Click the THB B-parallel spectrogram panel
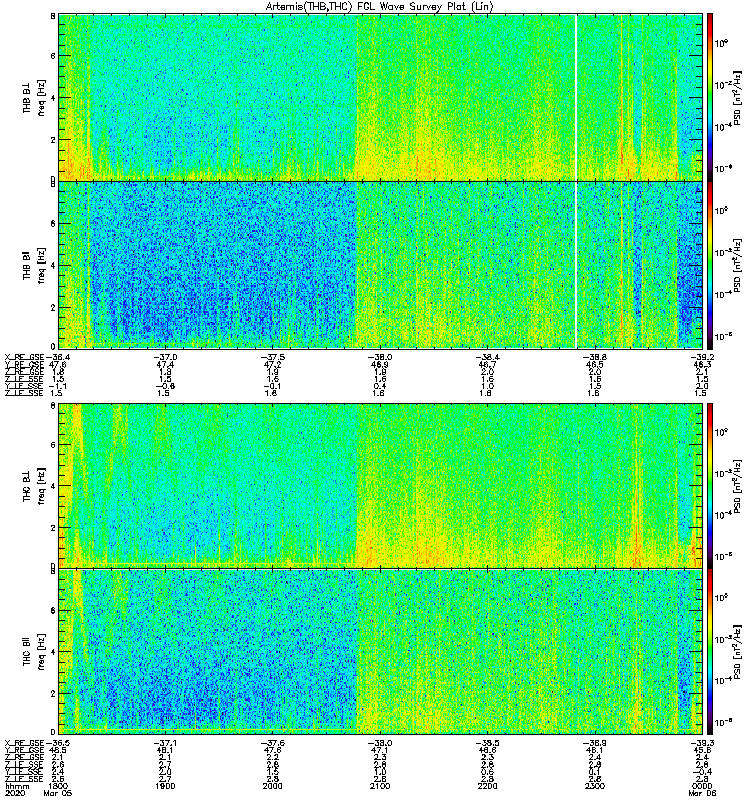Viewport: 750px width, 800px height. 381,265
